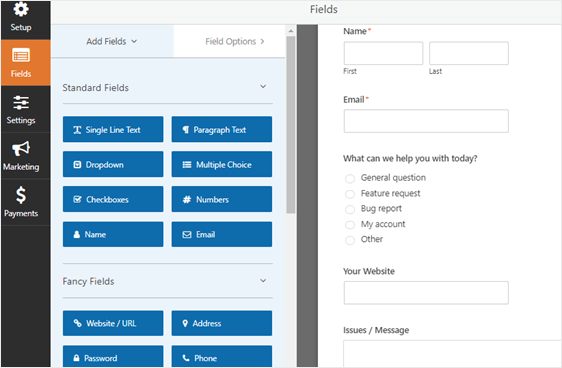Click the Add Fields tab chevron
Viewport: 562px width, 368px height.
(134, 42)
